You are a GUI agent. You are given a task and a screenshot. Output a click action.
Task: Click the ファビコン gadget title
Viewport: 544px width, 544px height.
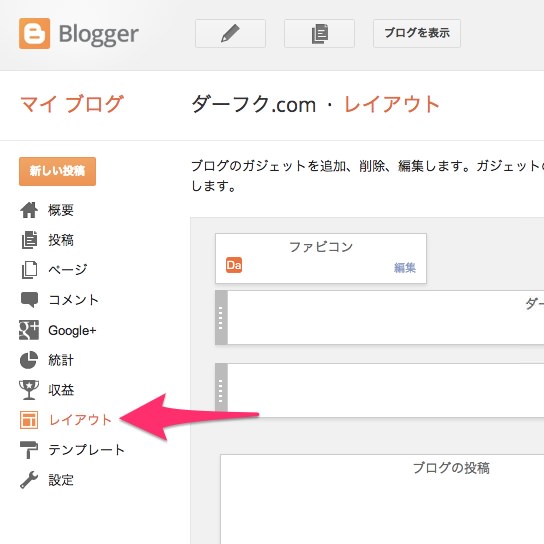[x=321, y=247]
